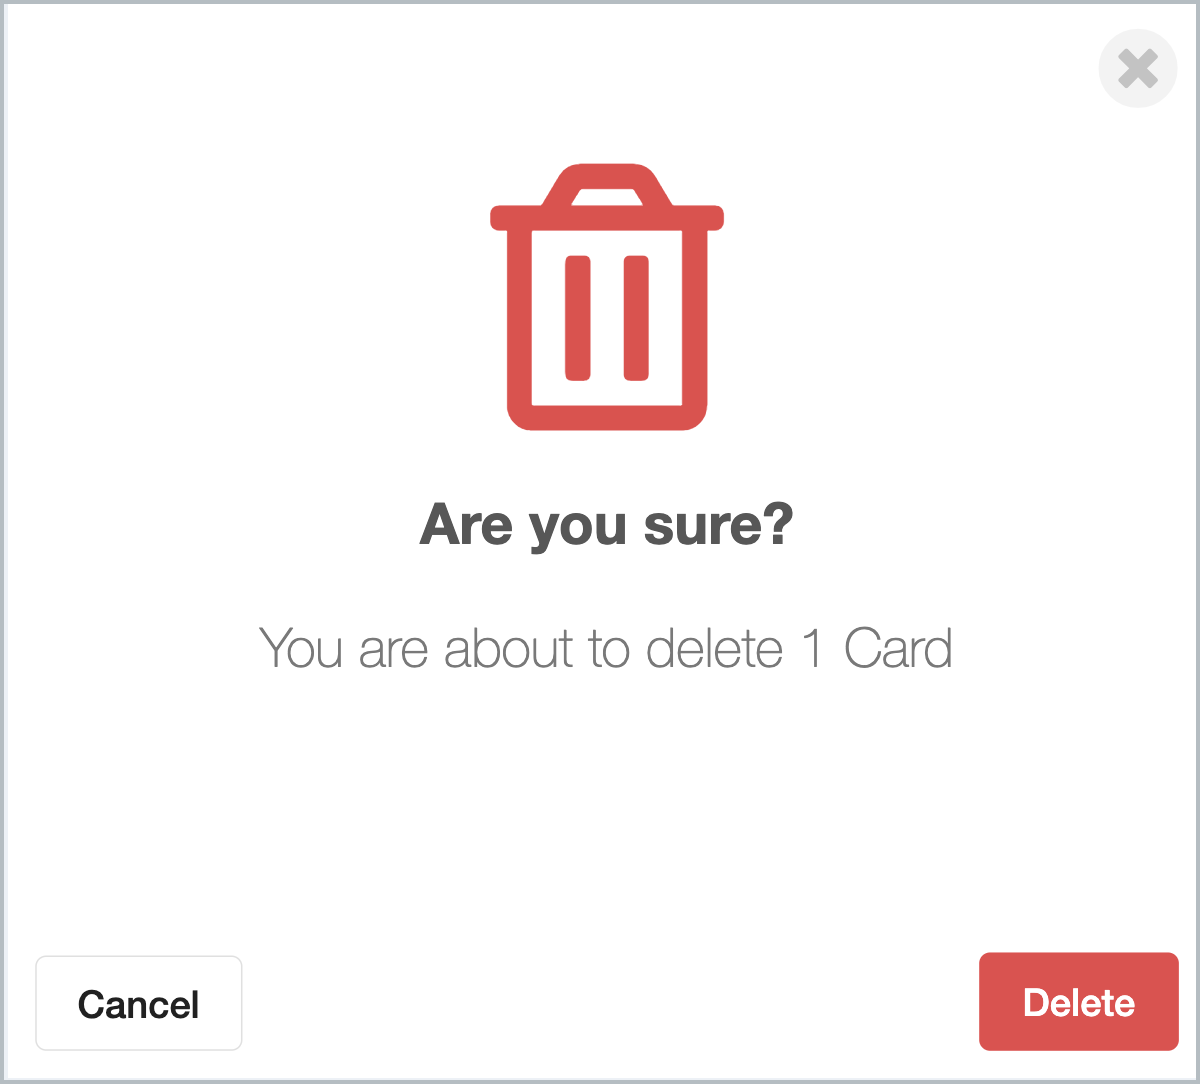Dismiss the confirmation via gray circular X

[1138, 69]
